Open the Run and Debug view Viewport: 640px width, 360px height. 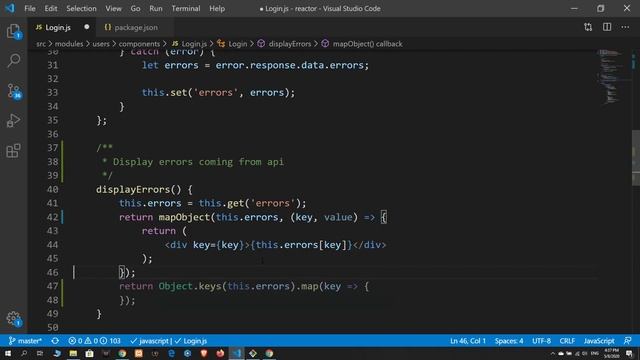point(13,121)
